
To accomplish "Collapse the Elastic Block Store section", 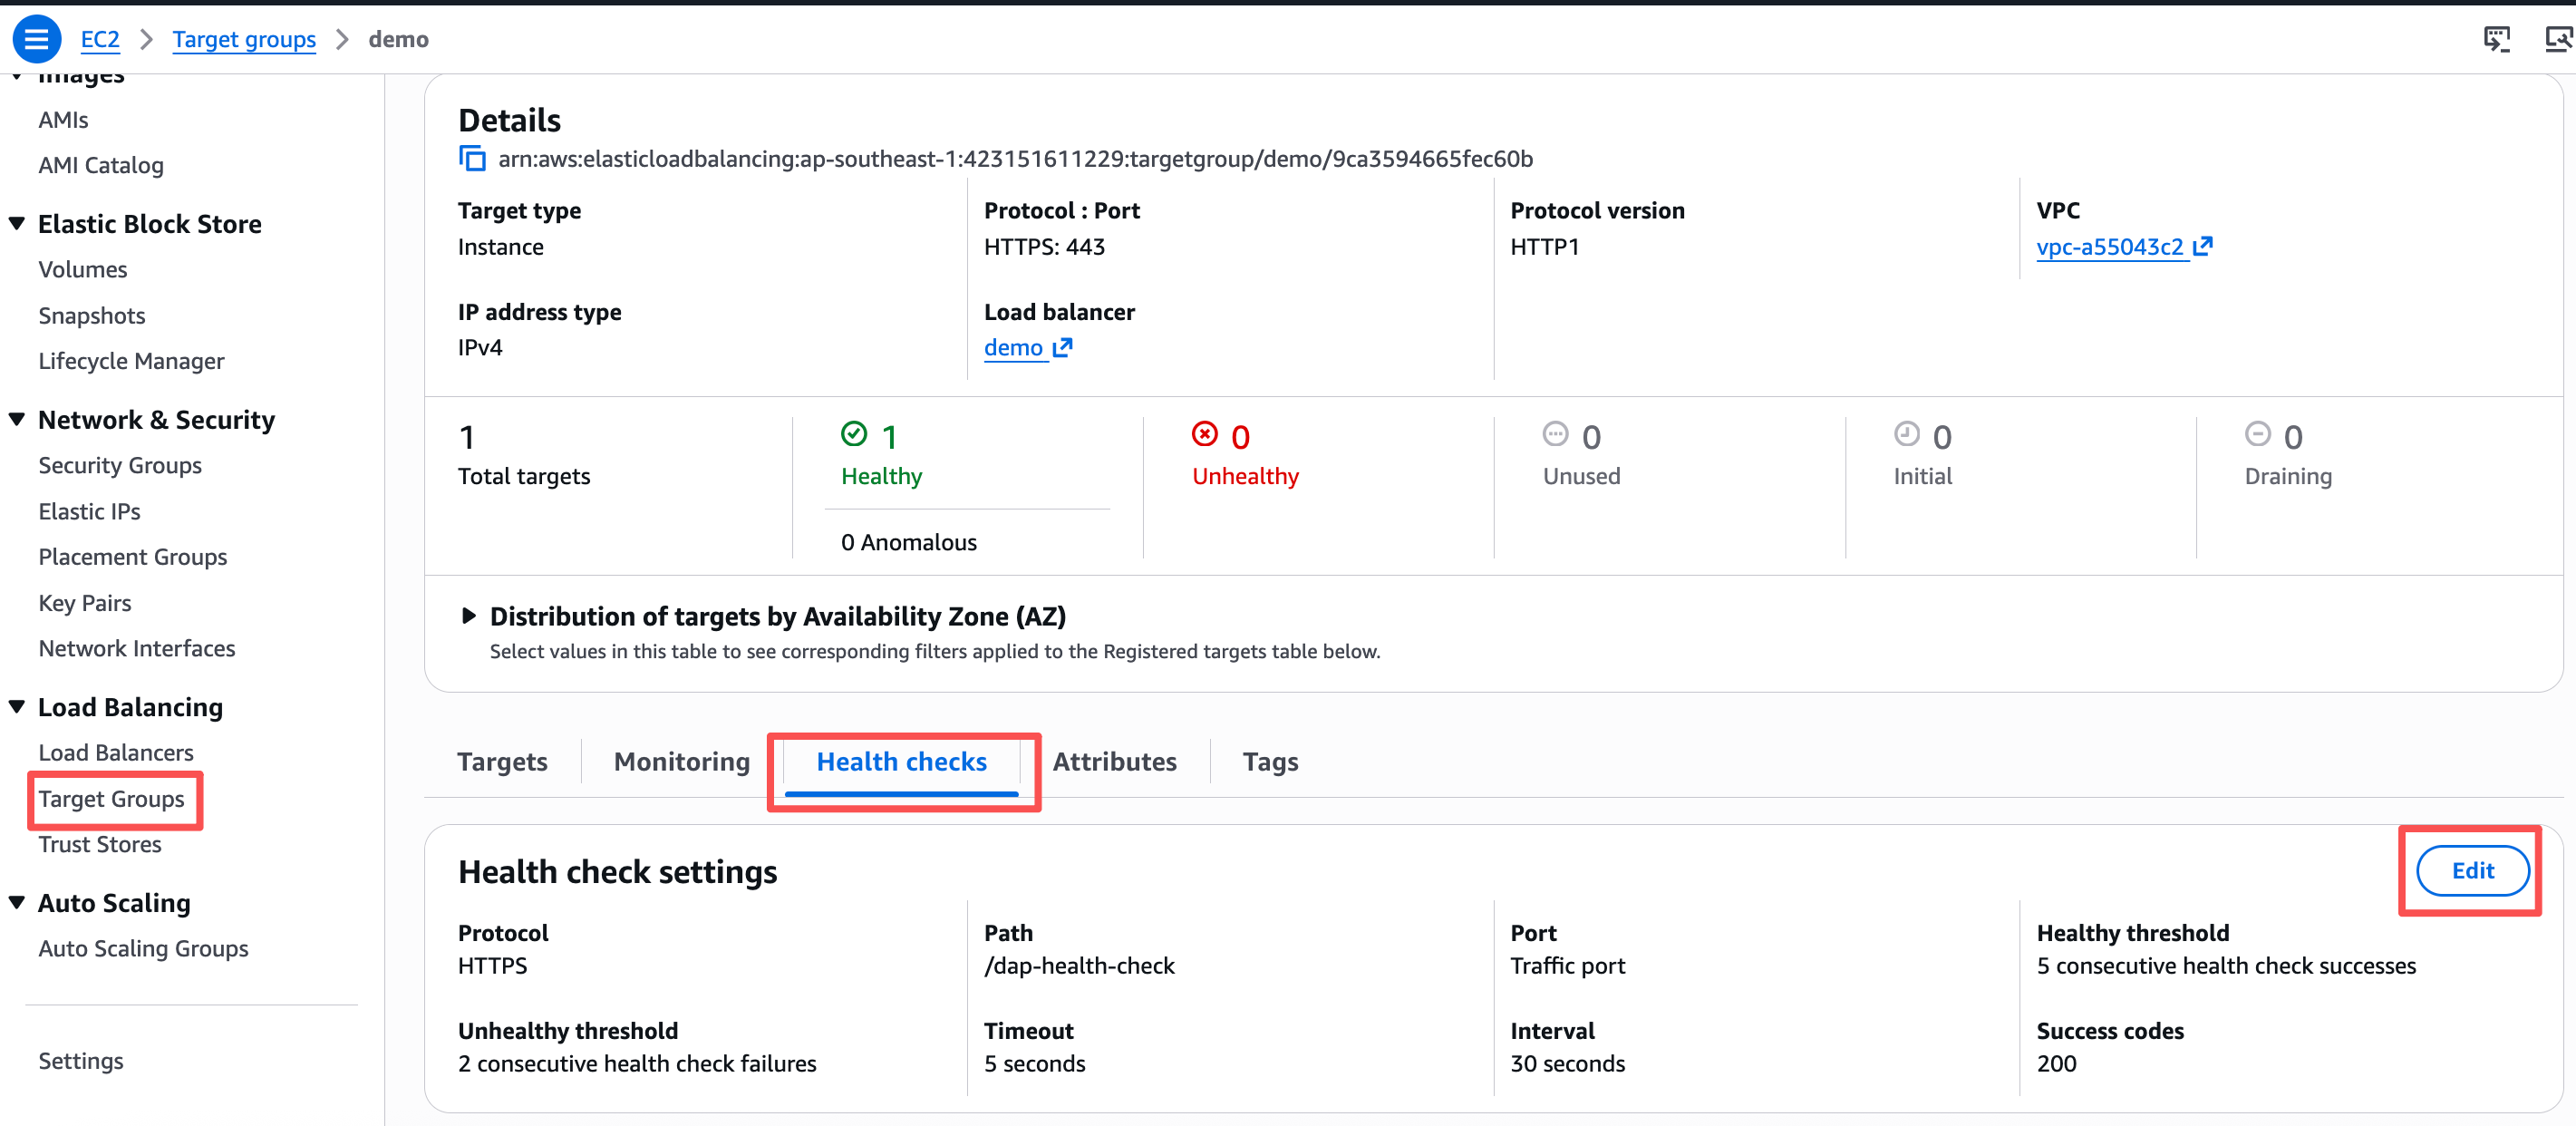I will tap(17, 223).
